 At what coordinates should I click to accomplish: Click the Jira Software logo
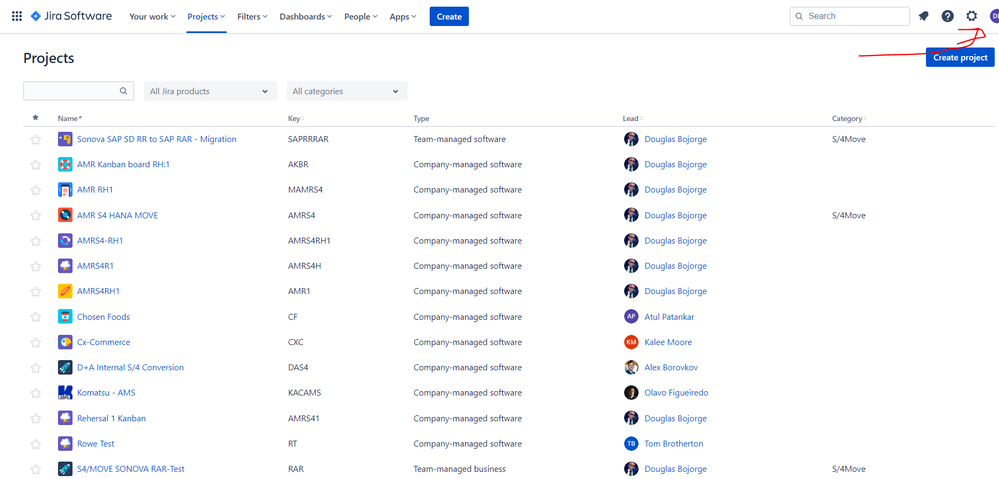click(71, 17)
